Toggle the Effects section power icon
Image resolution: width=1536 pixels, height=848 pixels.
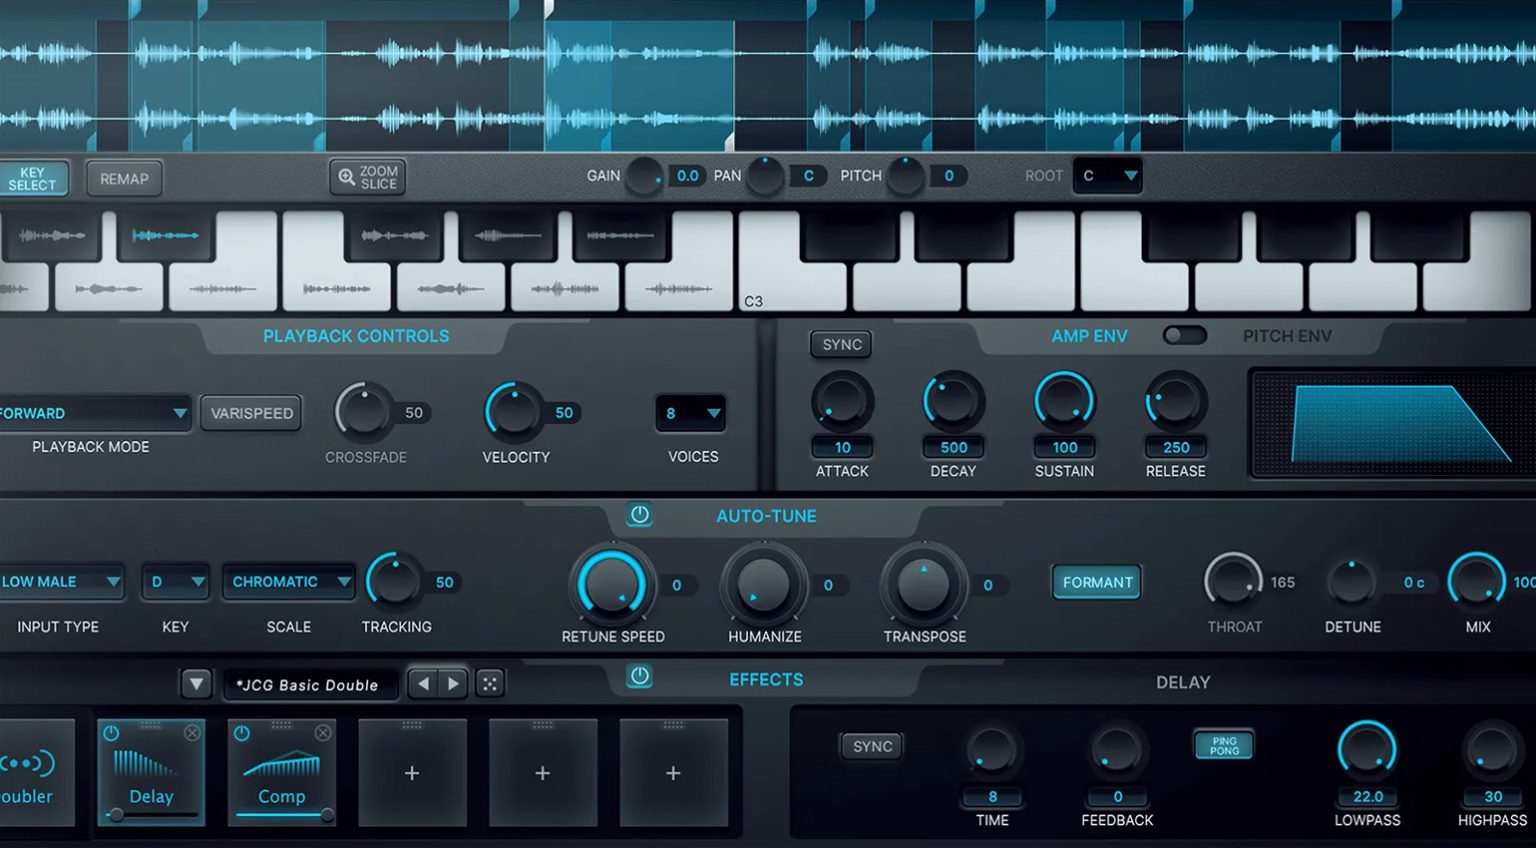click(640, 677)
